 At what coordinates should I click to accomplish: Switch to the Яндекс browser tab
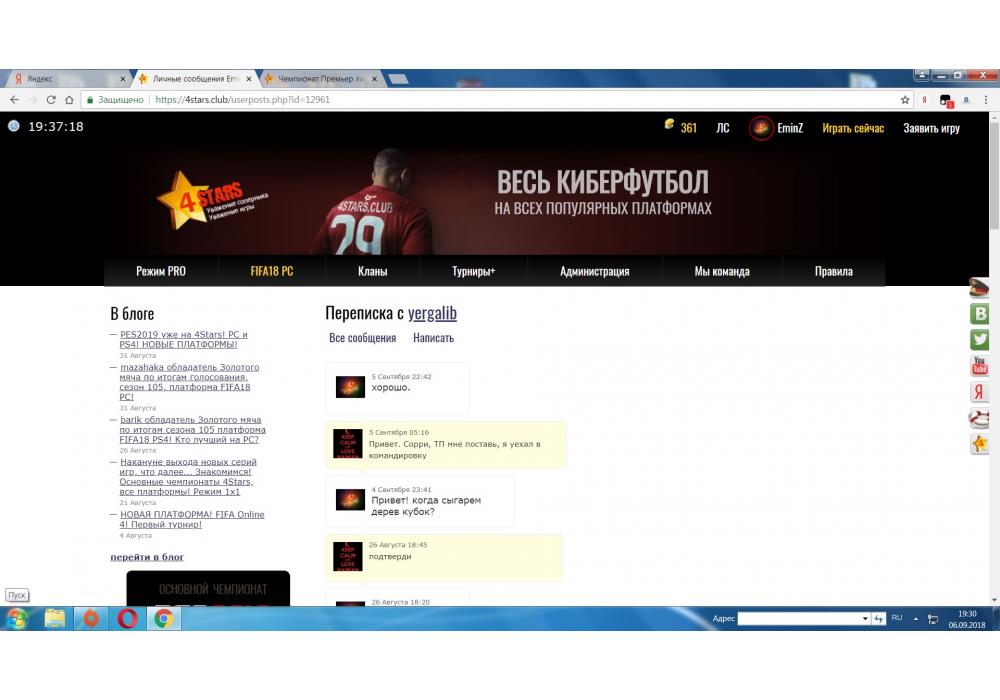click(67, 78)
